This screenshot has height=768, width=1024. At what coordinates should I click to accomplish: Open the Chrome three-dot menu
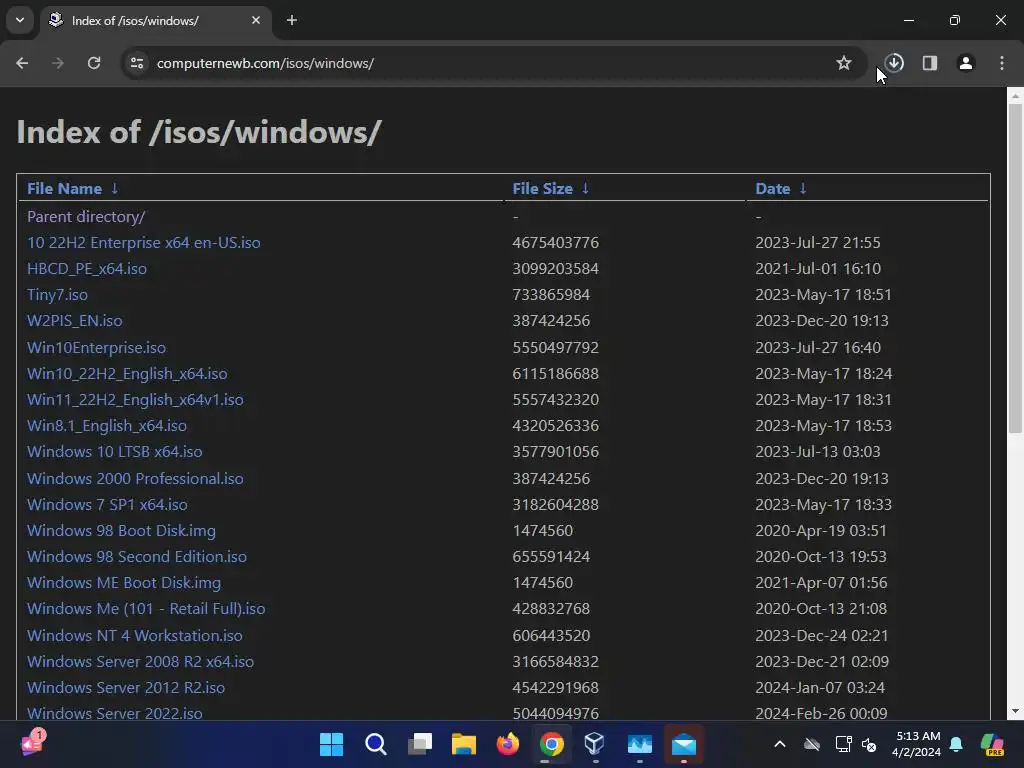[x=1002, y=63]
